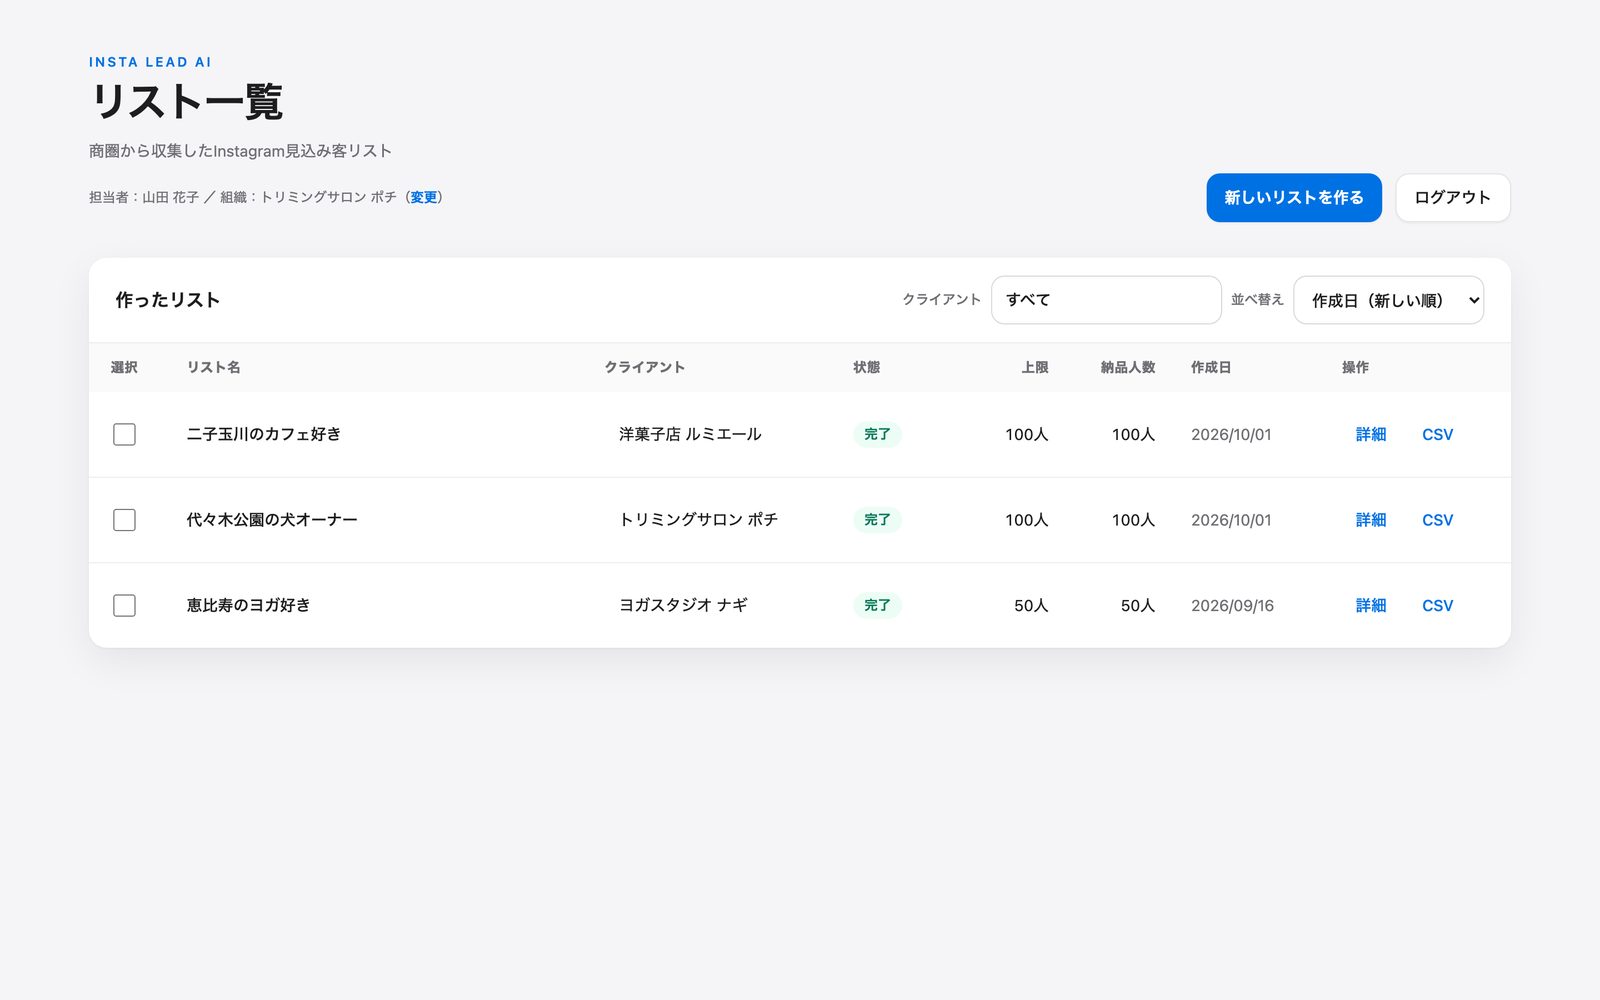
Task: Click client cell トリミングサロン ポチ in table
Action: click(698, 520)
